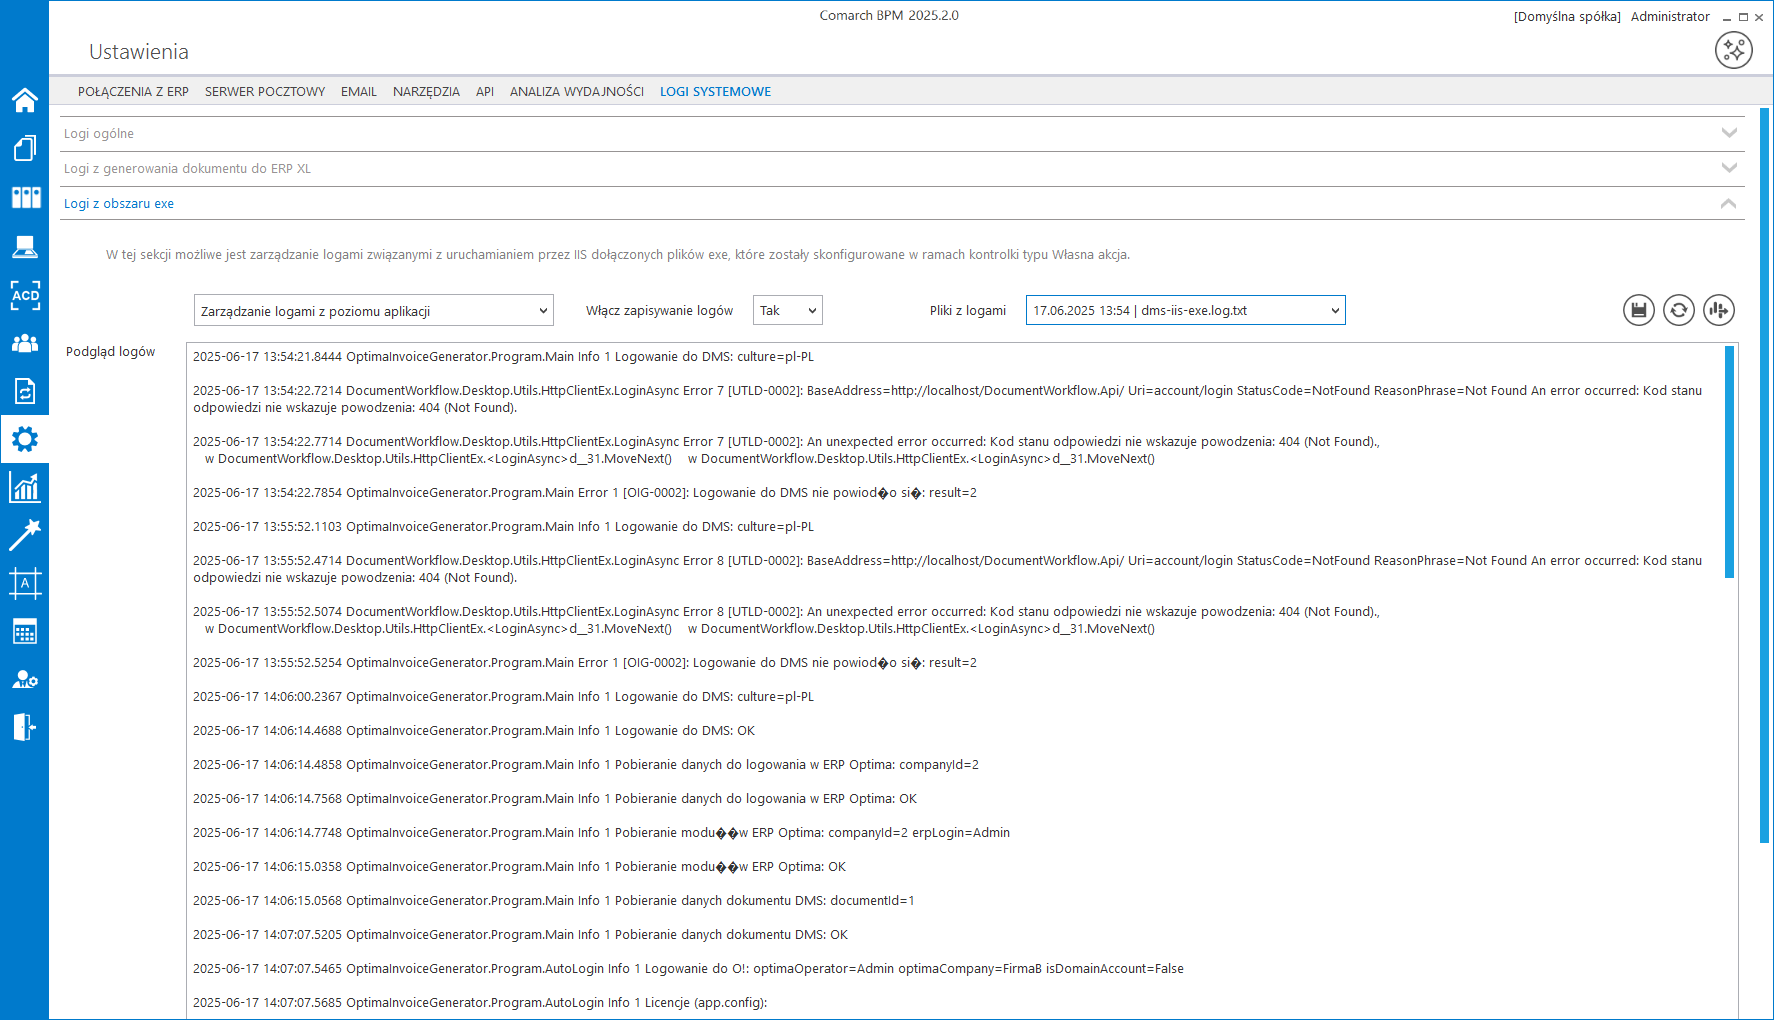This screenshot has height=1020, width=1774.
Task: Open the Włącz zapisywanie logów Tak dropdown
Action: pos(788,311)
